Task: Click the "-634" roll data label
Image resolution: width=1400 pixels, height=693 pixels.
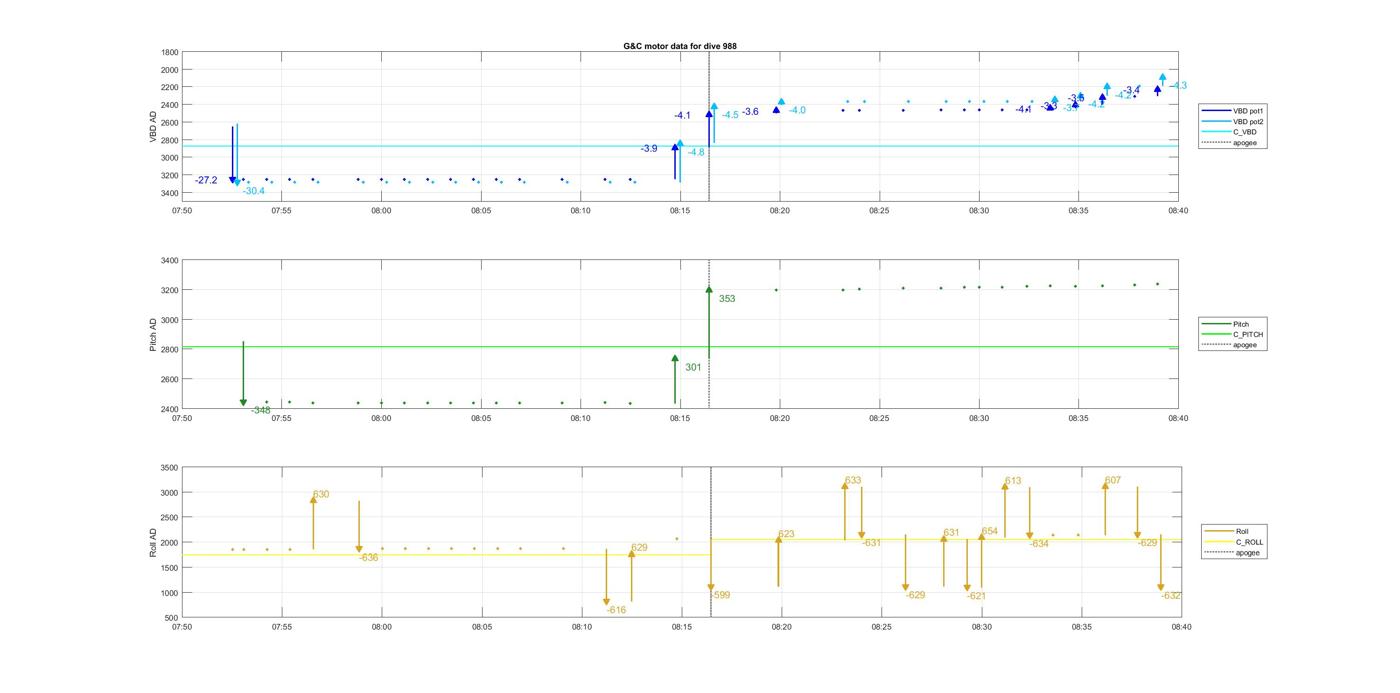Action: pyautogui.click(x=1039, y=544)
